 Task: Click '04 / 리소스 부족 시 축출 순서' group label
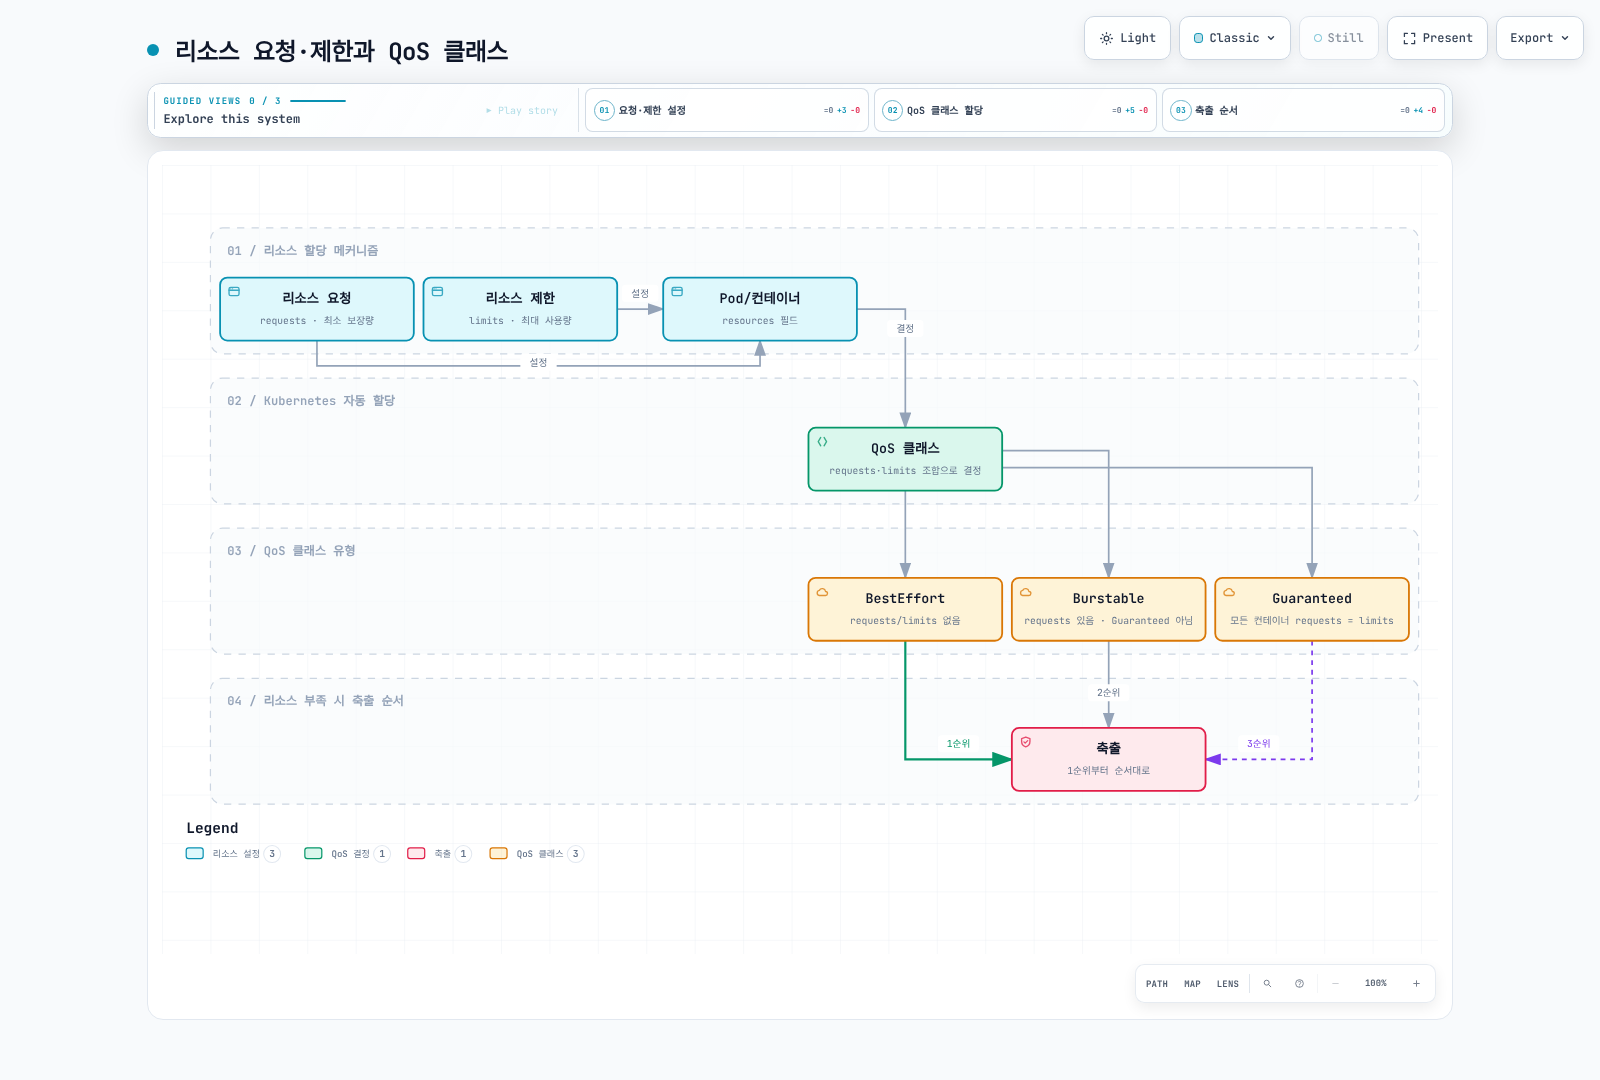[315, 701]
